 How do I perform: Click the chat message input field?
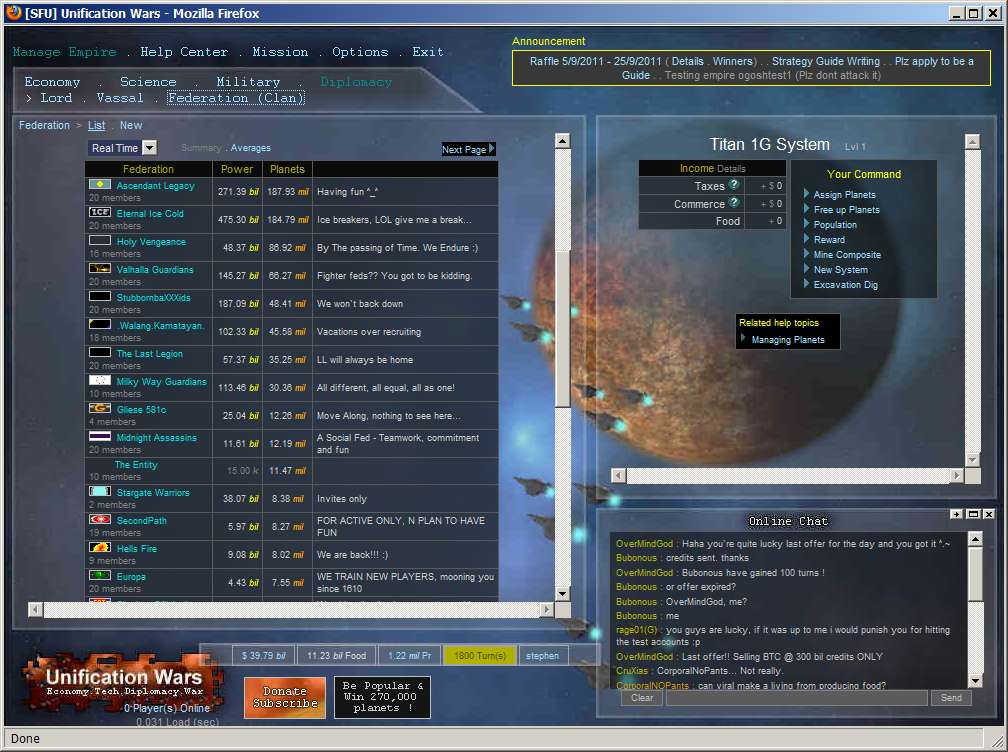(x=796, y=698)
